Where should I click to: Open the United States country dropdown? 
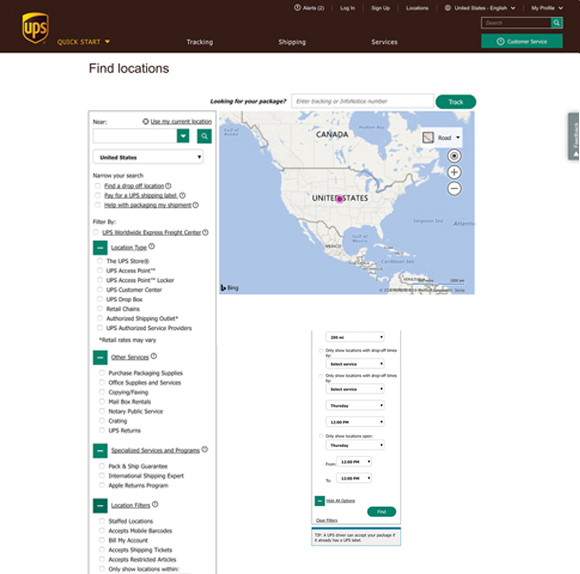pos(148,157)
